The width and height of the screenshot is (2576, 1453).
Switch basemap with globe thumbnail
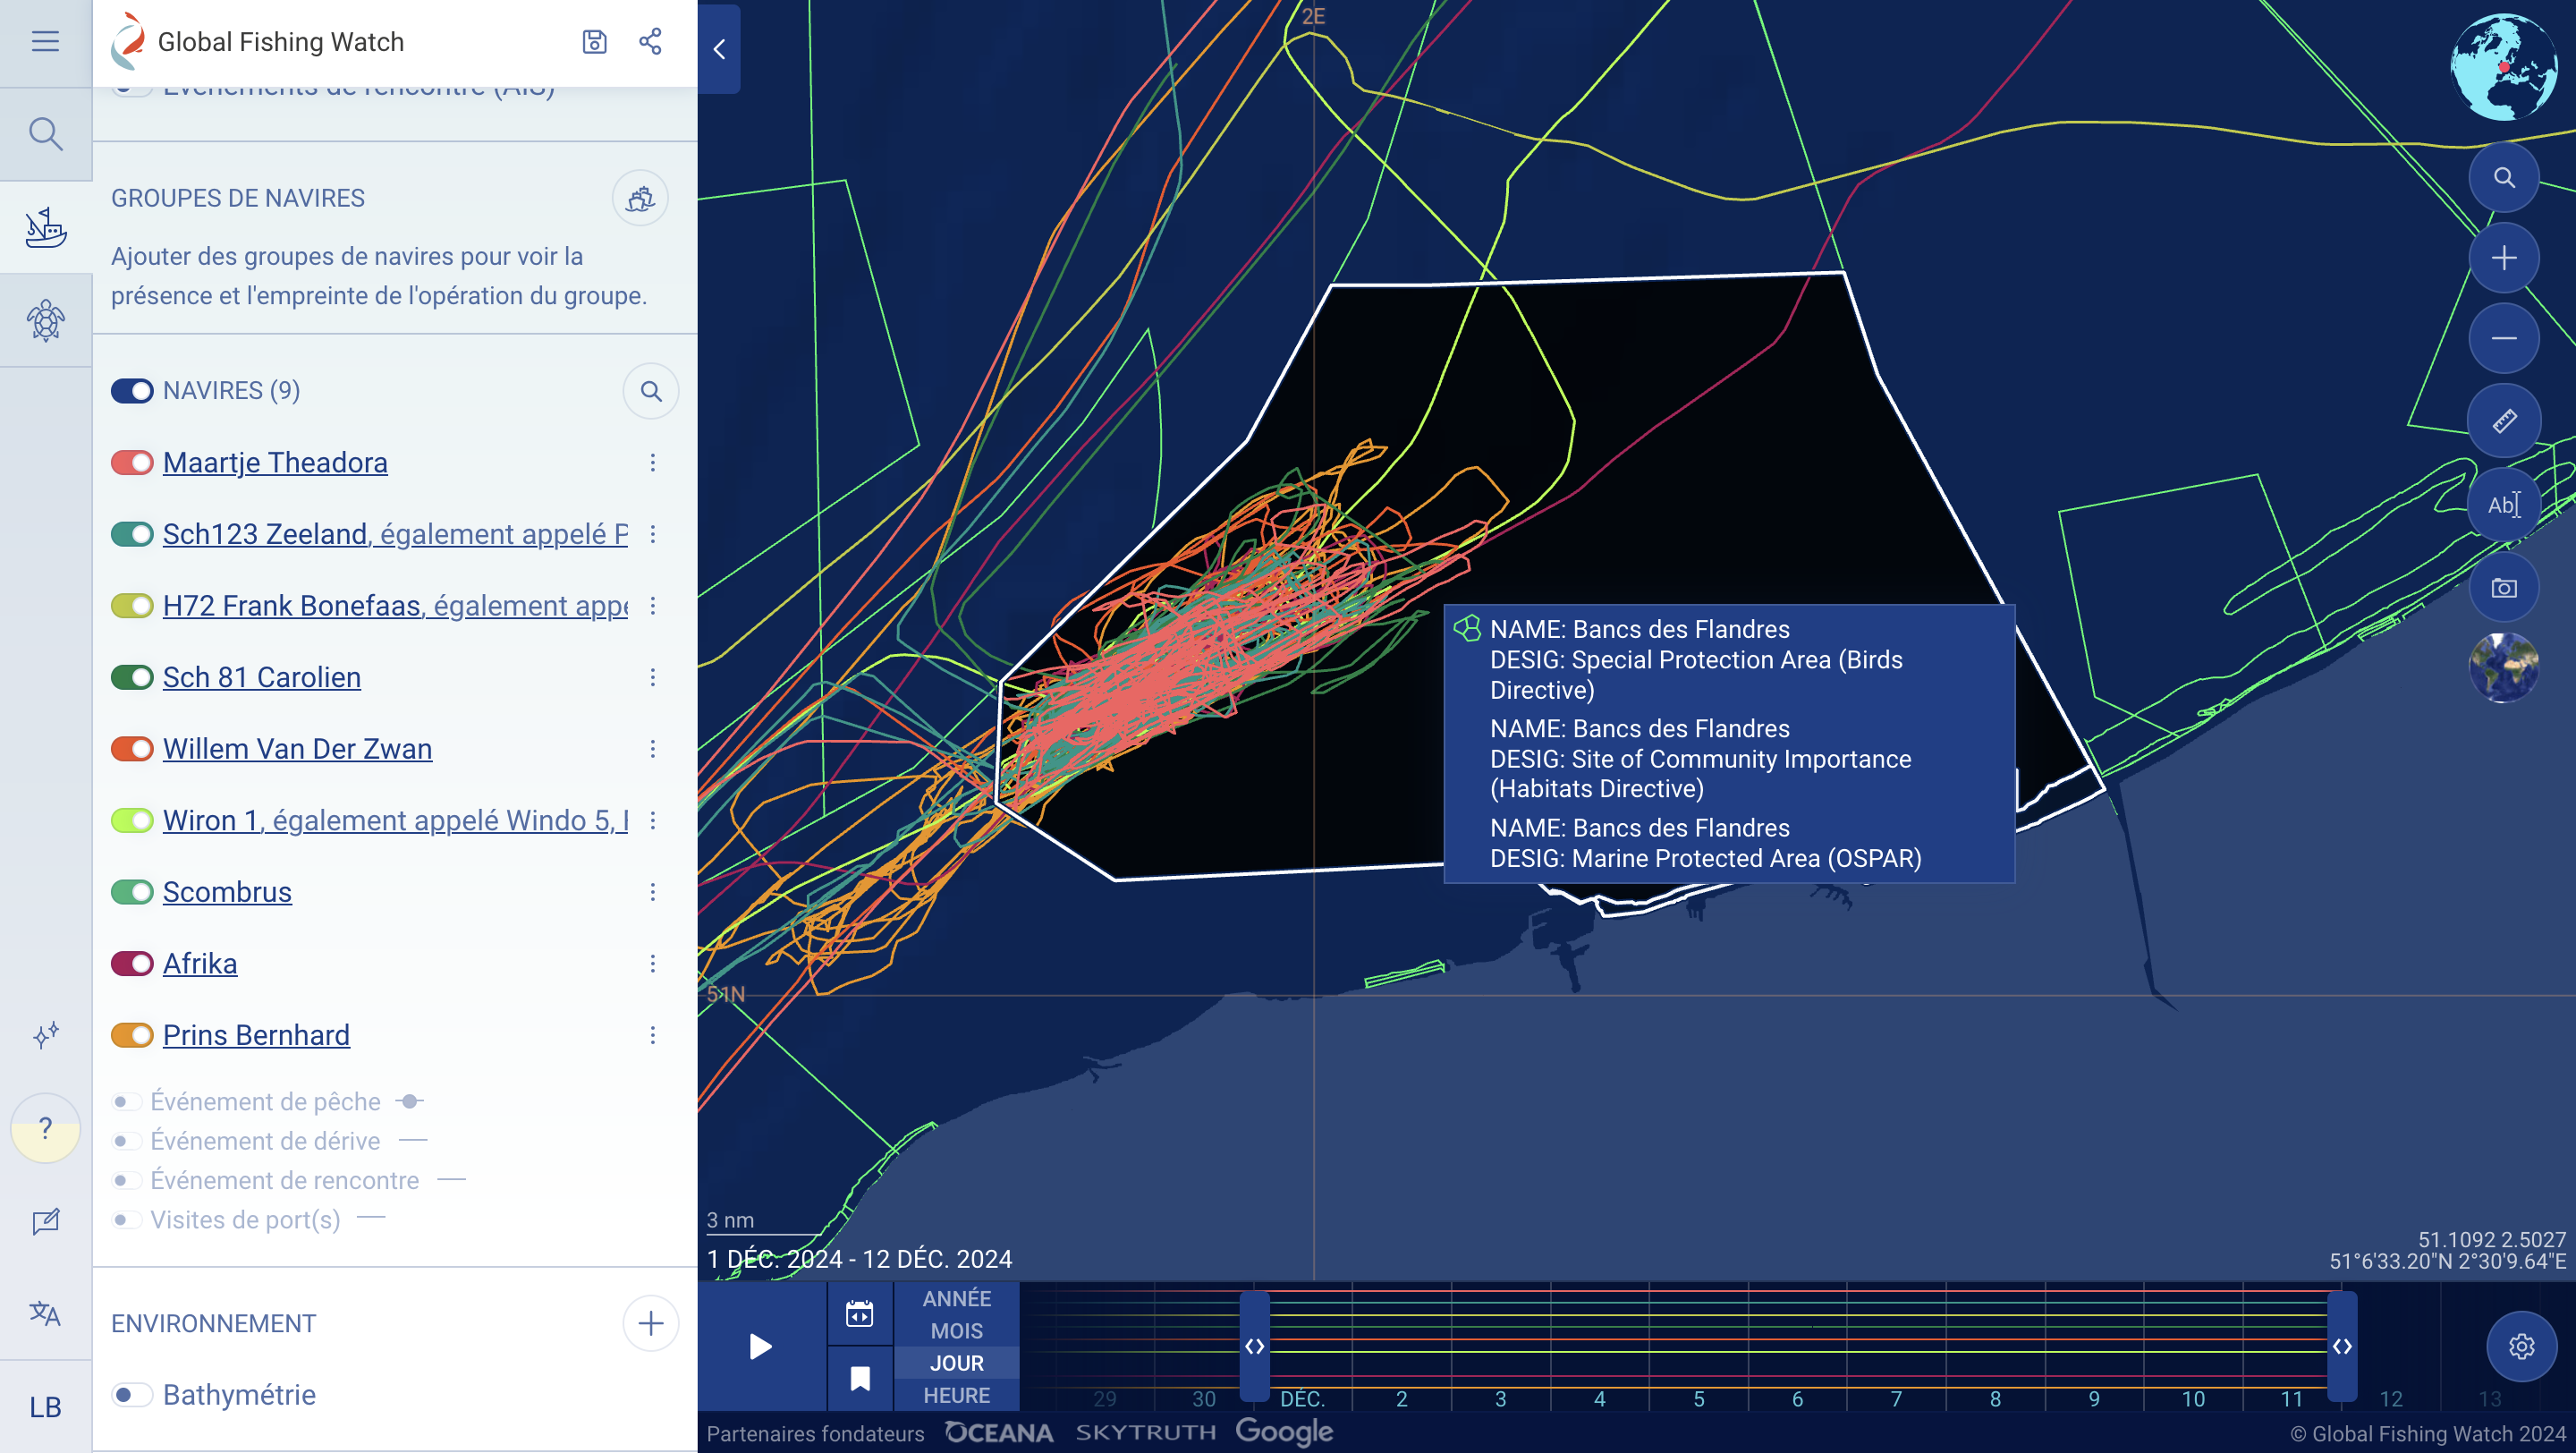(2503, 668)
